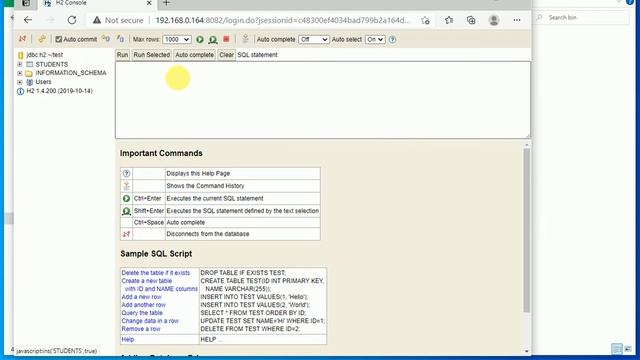Viewport: 640px width, 360px height.
Task: Click 'DROP TABLE IF EXISTS TEST;' text
Action: click(243, 273)
